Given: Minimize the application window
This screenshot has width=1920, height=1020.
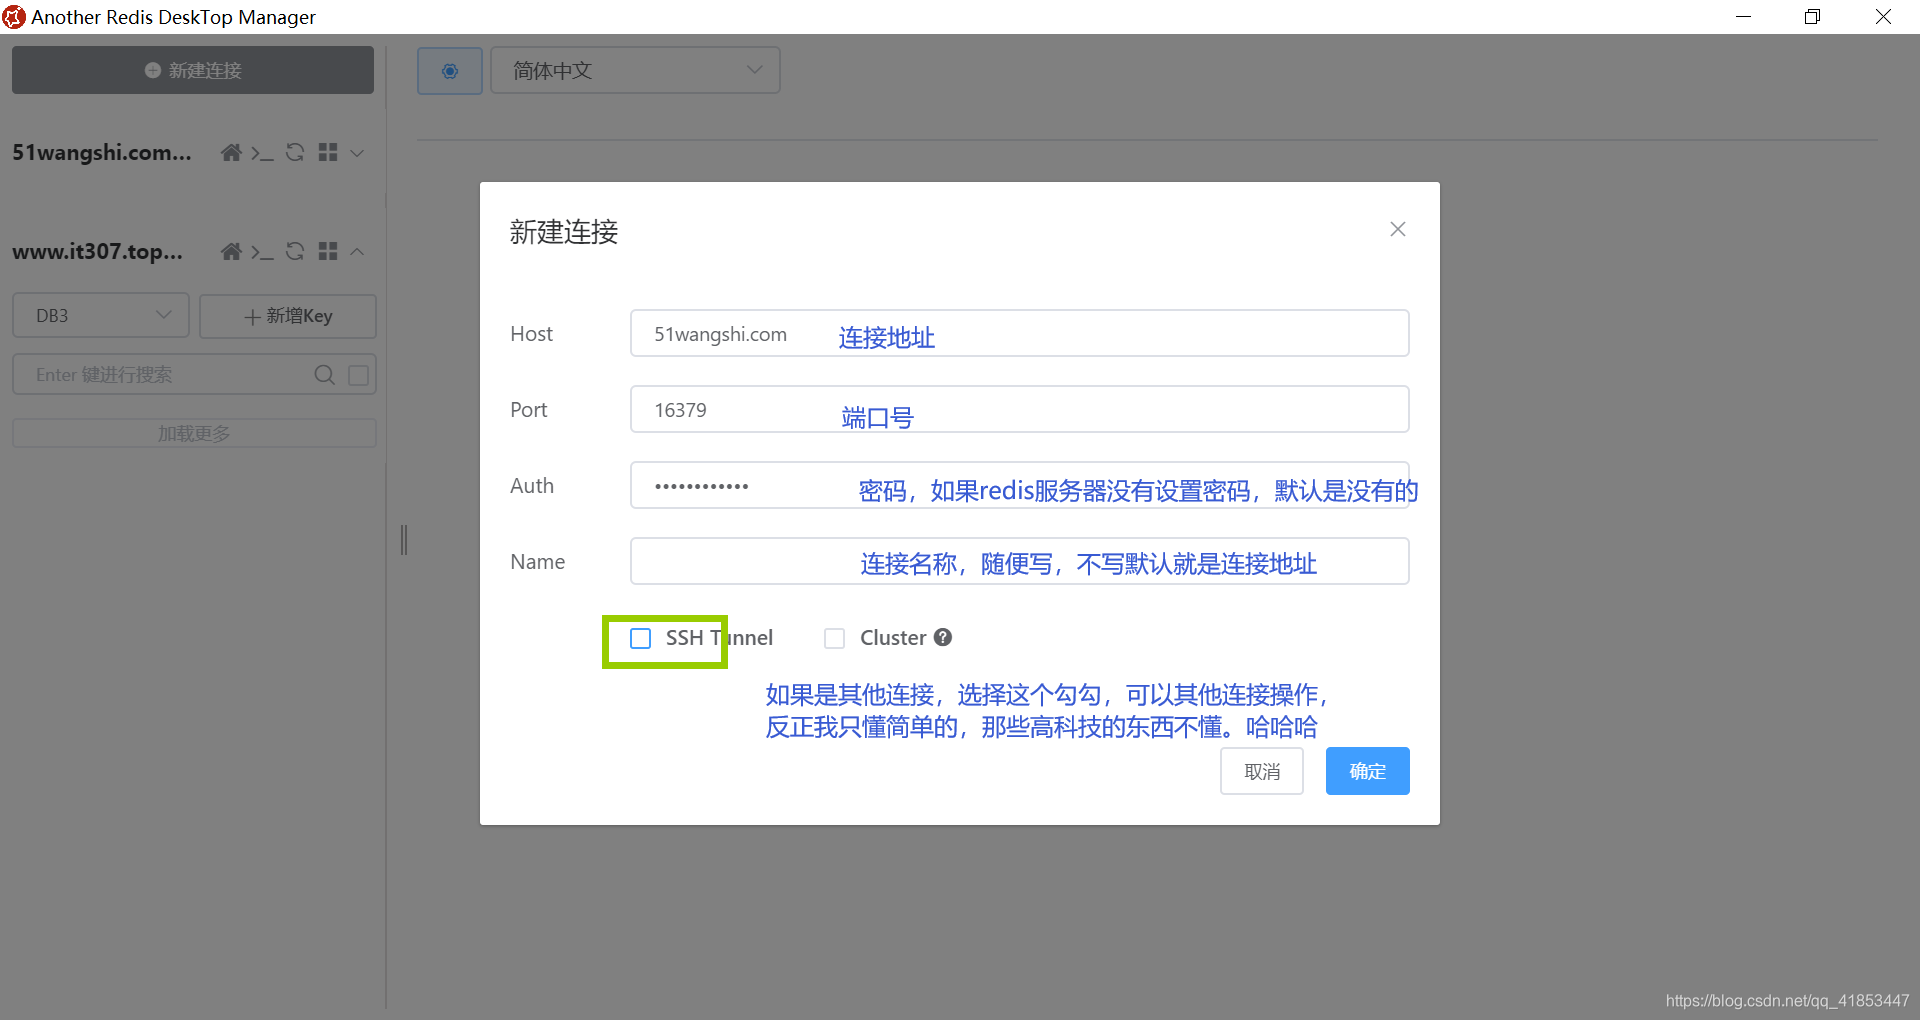Looking at the screenshot, I should coord(1743,17).
